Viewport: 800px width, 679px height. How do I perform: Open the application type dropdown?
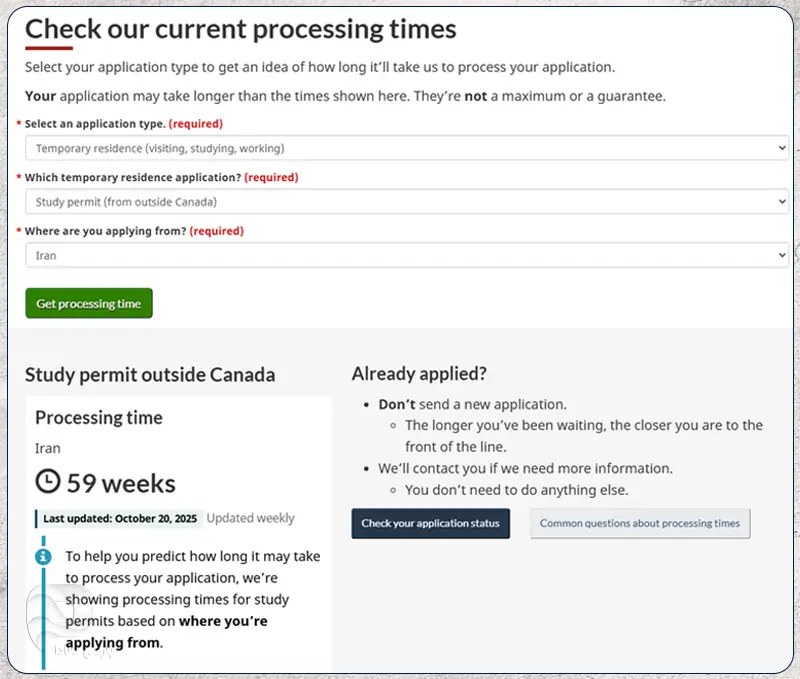tap(406, 148)
